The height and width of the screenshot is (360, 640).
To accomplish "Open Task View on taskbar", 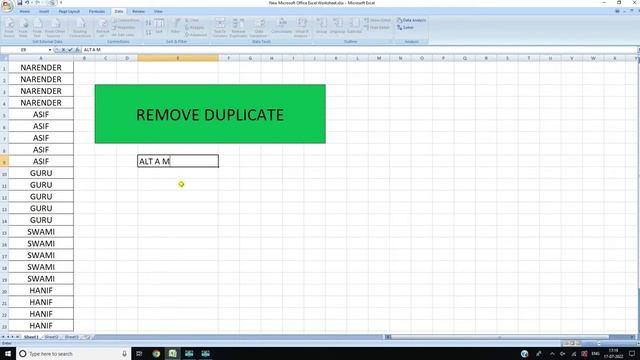I will pos(139,353).
